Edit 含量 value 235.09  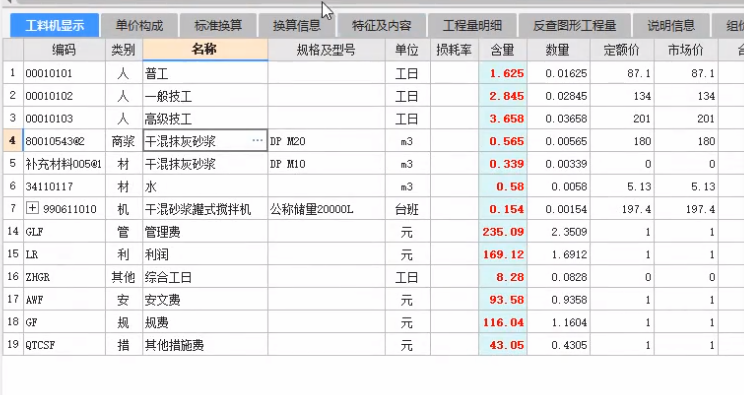503,232
